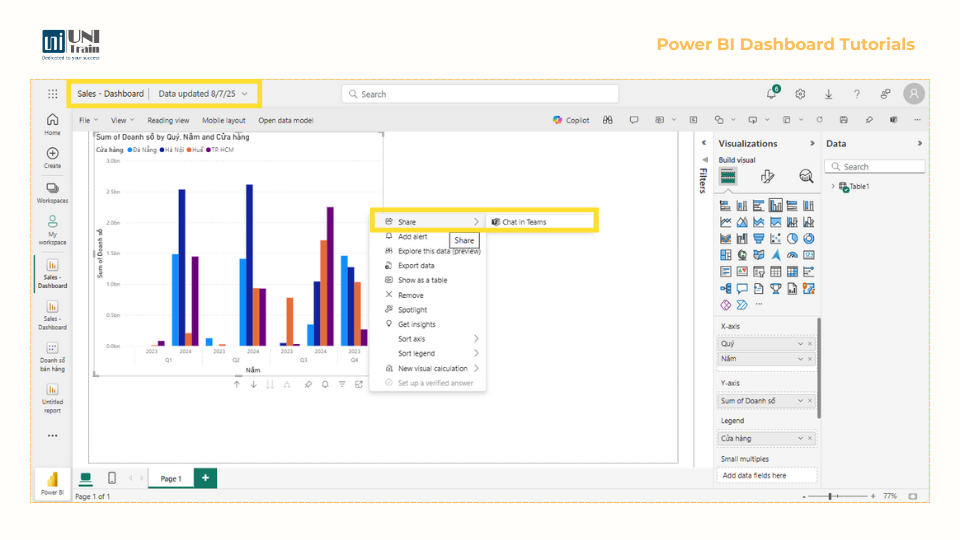
Task: Click Reading view button
Action: coord(168,120)
